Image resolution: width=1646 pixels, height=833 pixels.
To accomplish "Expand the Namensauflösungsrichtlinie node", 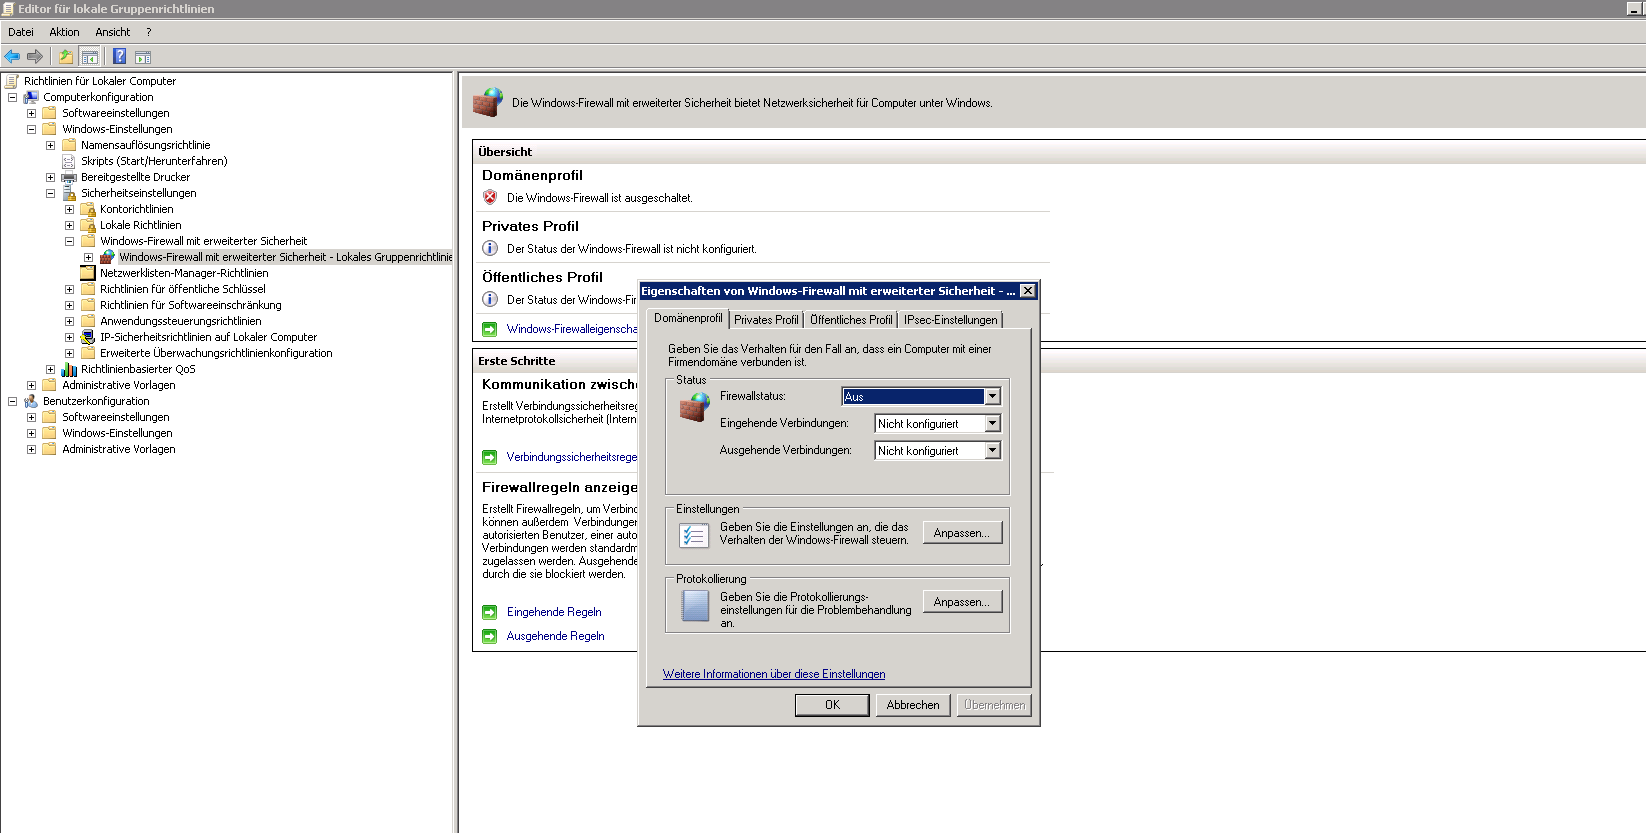I will 50,145.
